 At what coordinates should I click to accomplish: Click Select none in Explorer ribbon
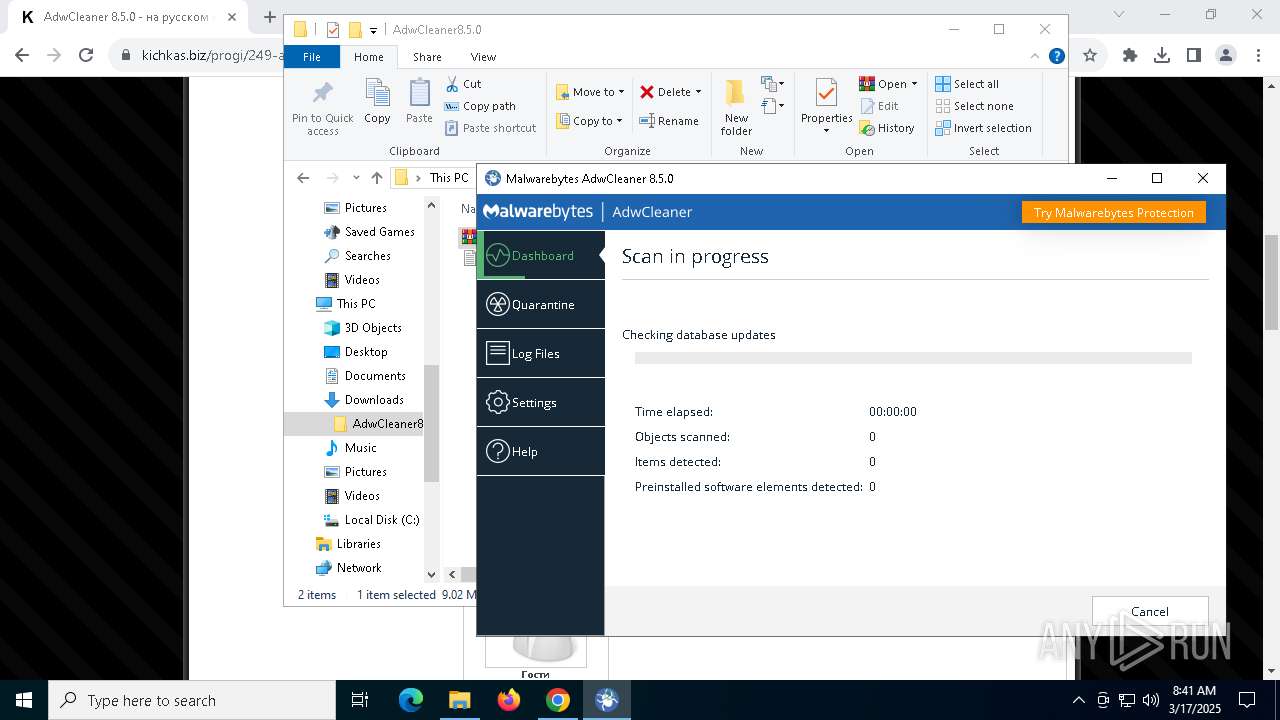coord(975,106)
